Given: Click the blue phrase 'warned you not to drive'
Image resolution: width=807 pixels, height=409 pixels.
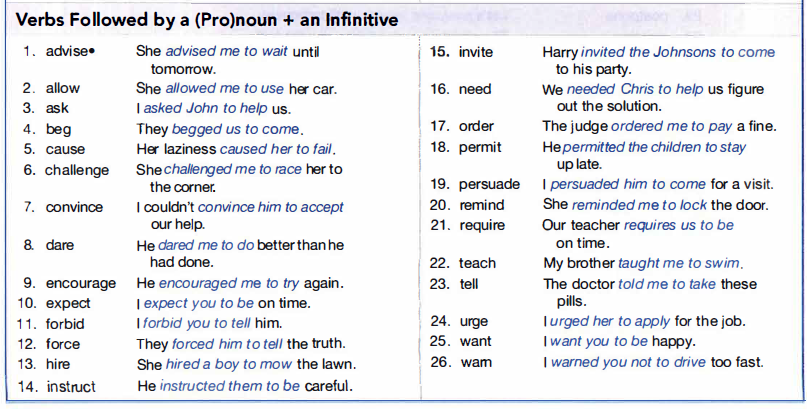Looking at the screenshot, I should [628, 362].
